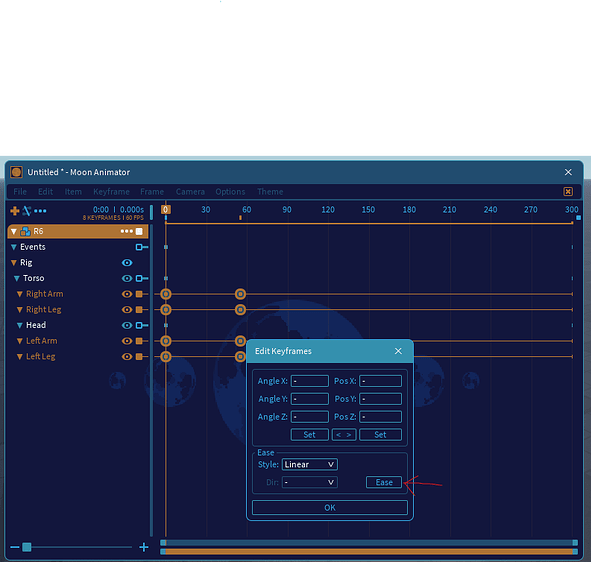Click the orange X icon in menu bar

(x=568, y=191)
